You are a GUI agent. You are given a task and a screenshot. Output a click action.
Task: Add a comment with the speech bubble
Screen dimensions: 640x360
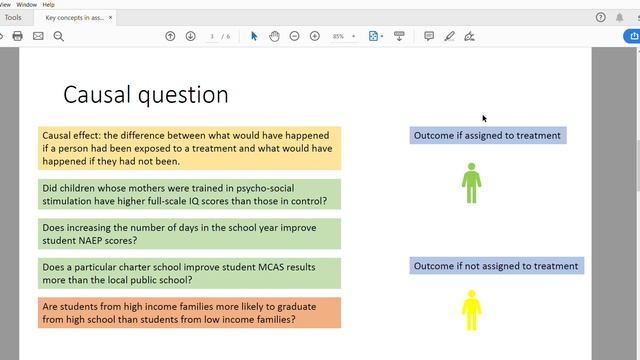(429, 36)
